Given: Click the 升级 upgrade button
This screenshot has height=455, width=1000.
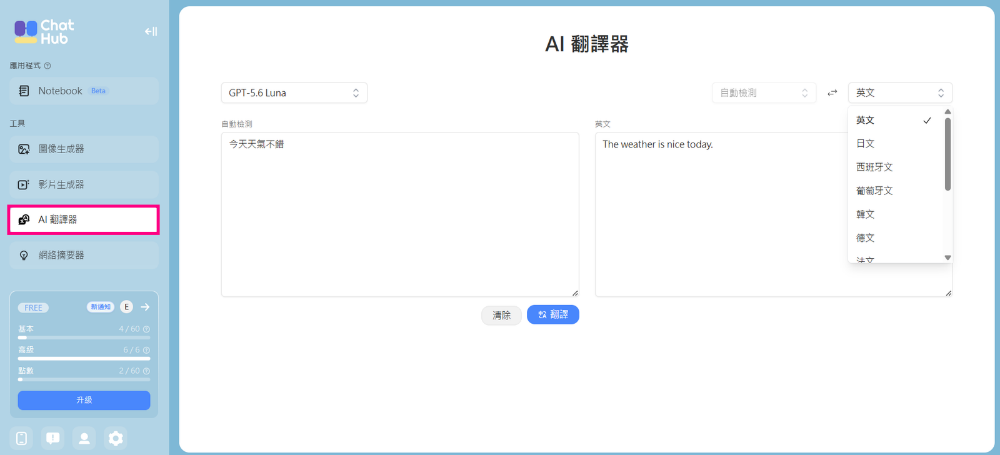Looking at the screenshot, I should [84, 401].
